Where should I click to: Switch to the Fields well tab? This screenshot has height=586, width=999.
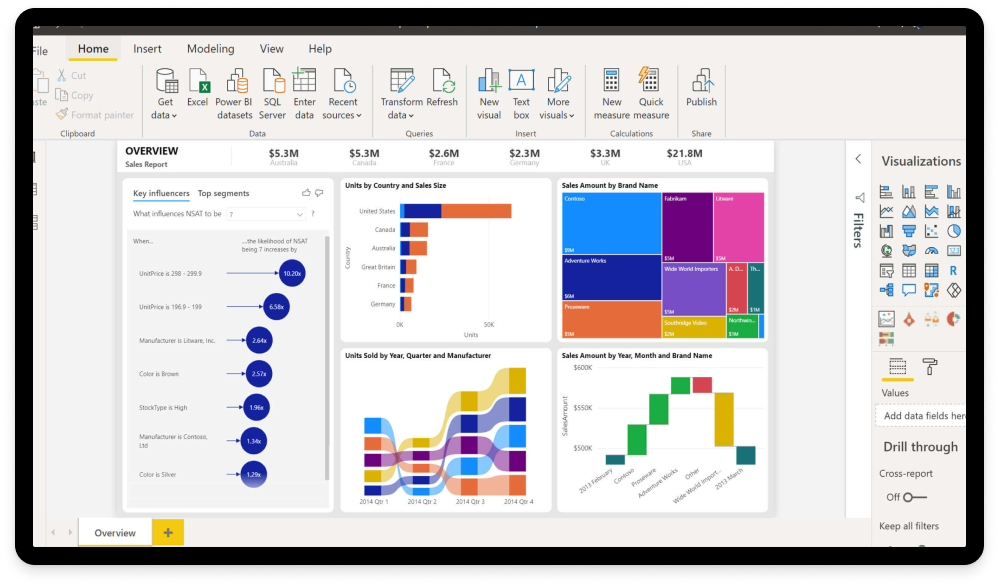pos(897,368)
